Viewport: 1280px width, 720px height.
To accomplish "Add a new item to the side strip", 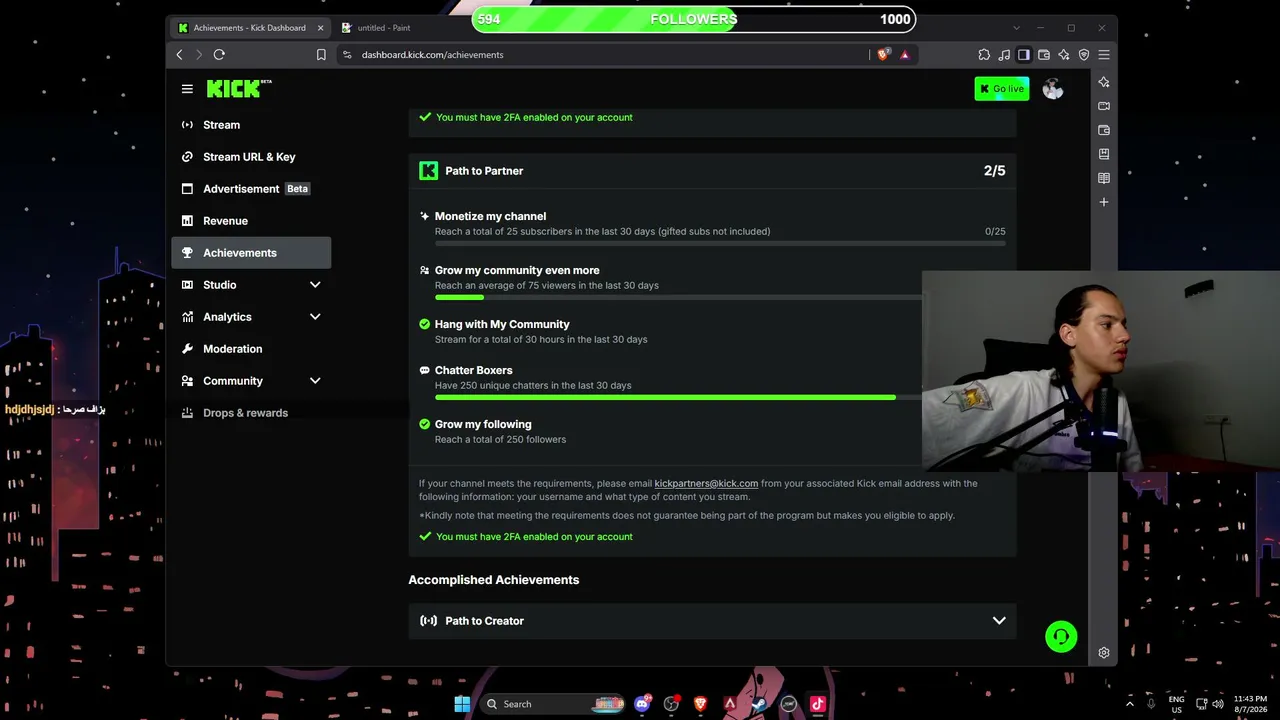I will click(1104, 202).
